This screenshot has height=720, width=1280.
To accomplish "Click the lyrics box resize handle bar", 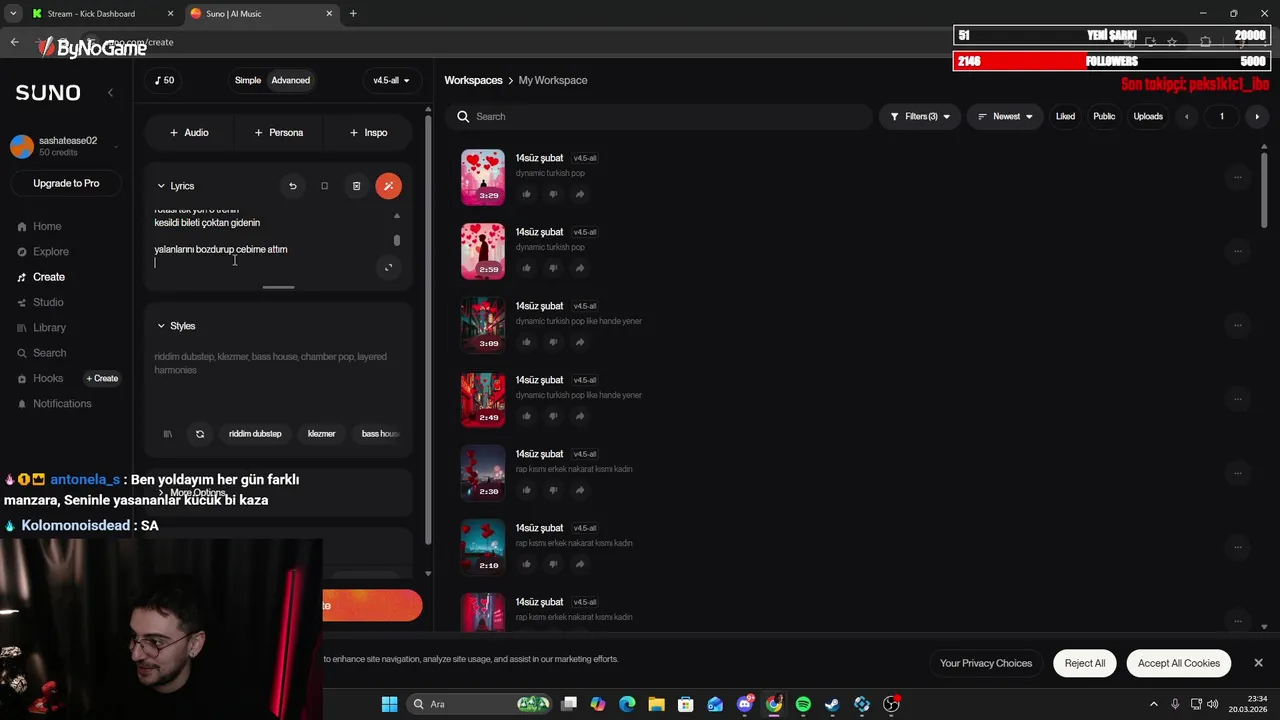I will [279, 287].
